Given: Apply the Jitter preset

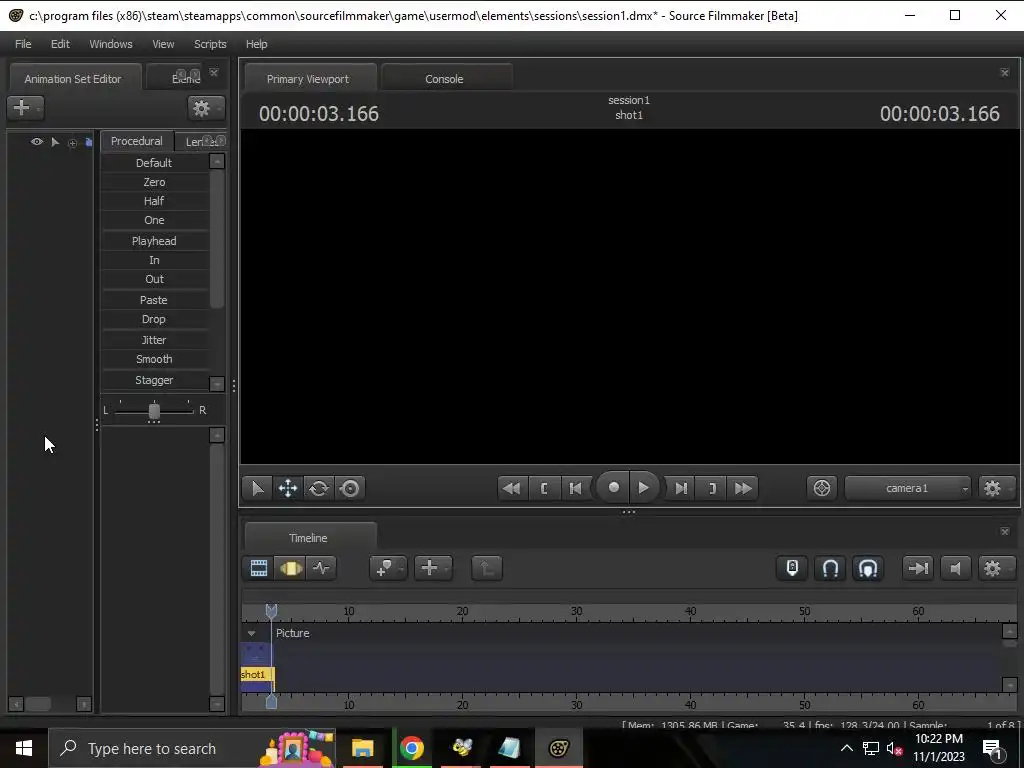Looking at the screenshot, I should point(154,340).
